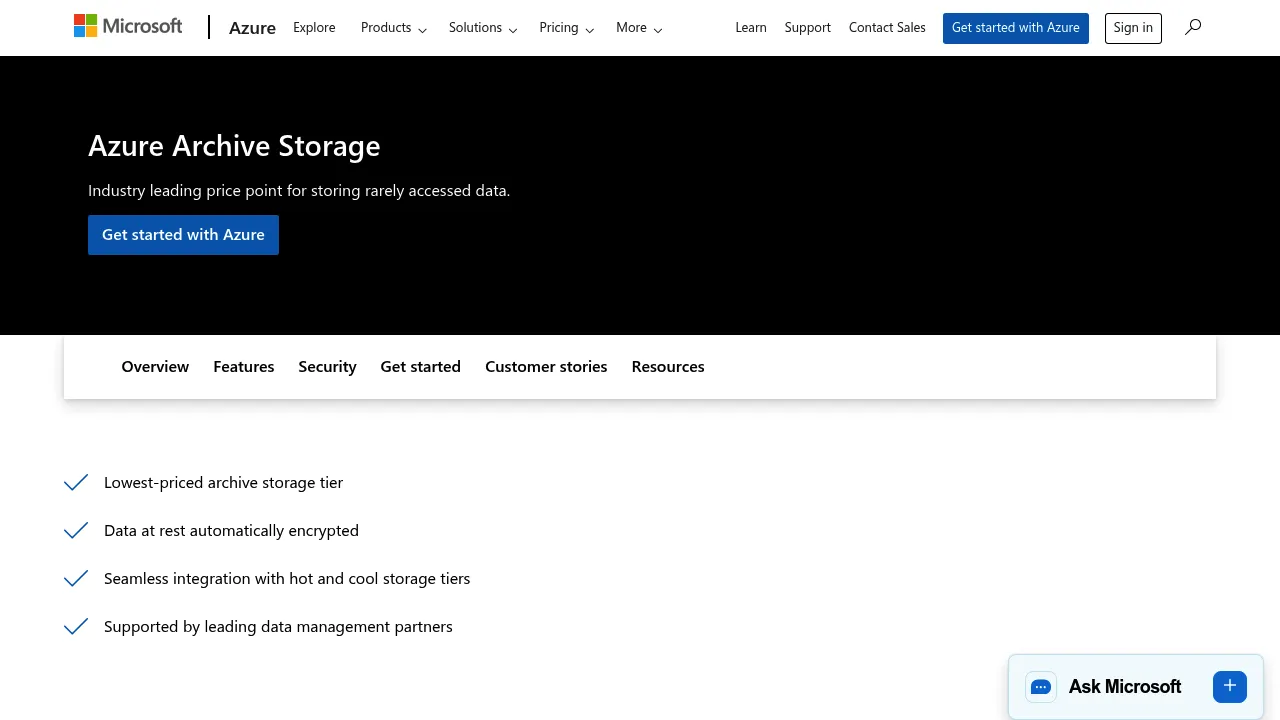1280x720 pixels.
Task: Click 'Lowest-priced archive storage tier' text
Action: [x=223, y=483]
